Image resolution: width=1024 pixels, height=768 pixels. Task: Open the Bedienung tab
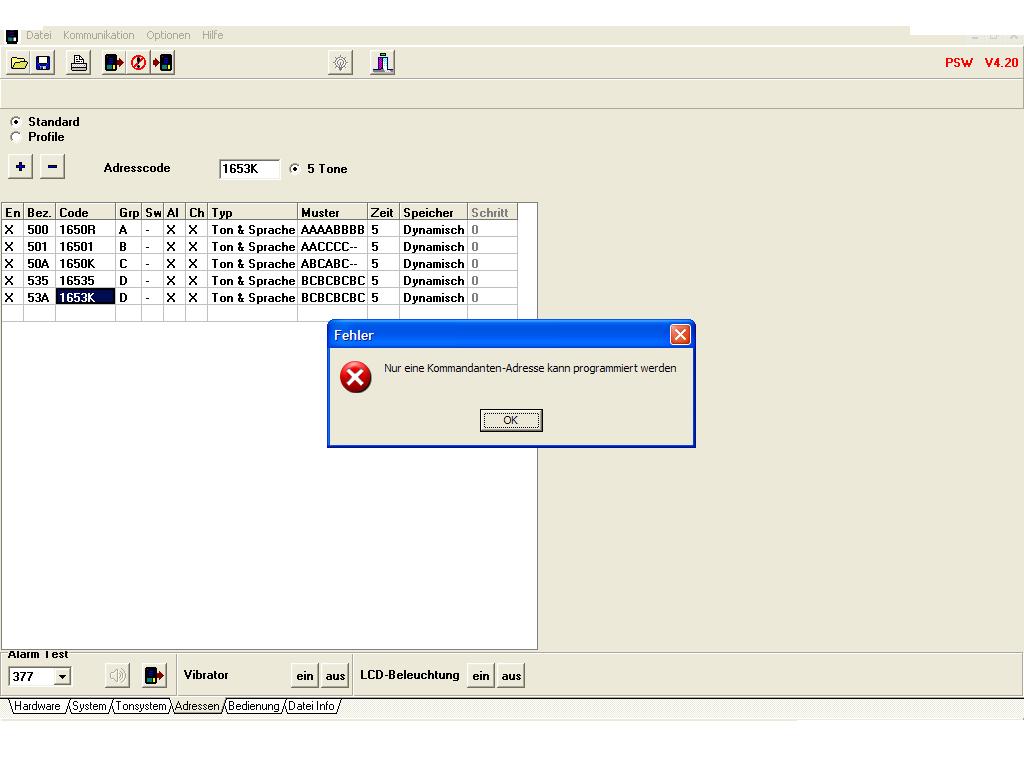pyautogui.click(x=254, y=706)
